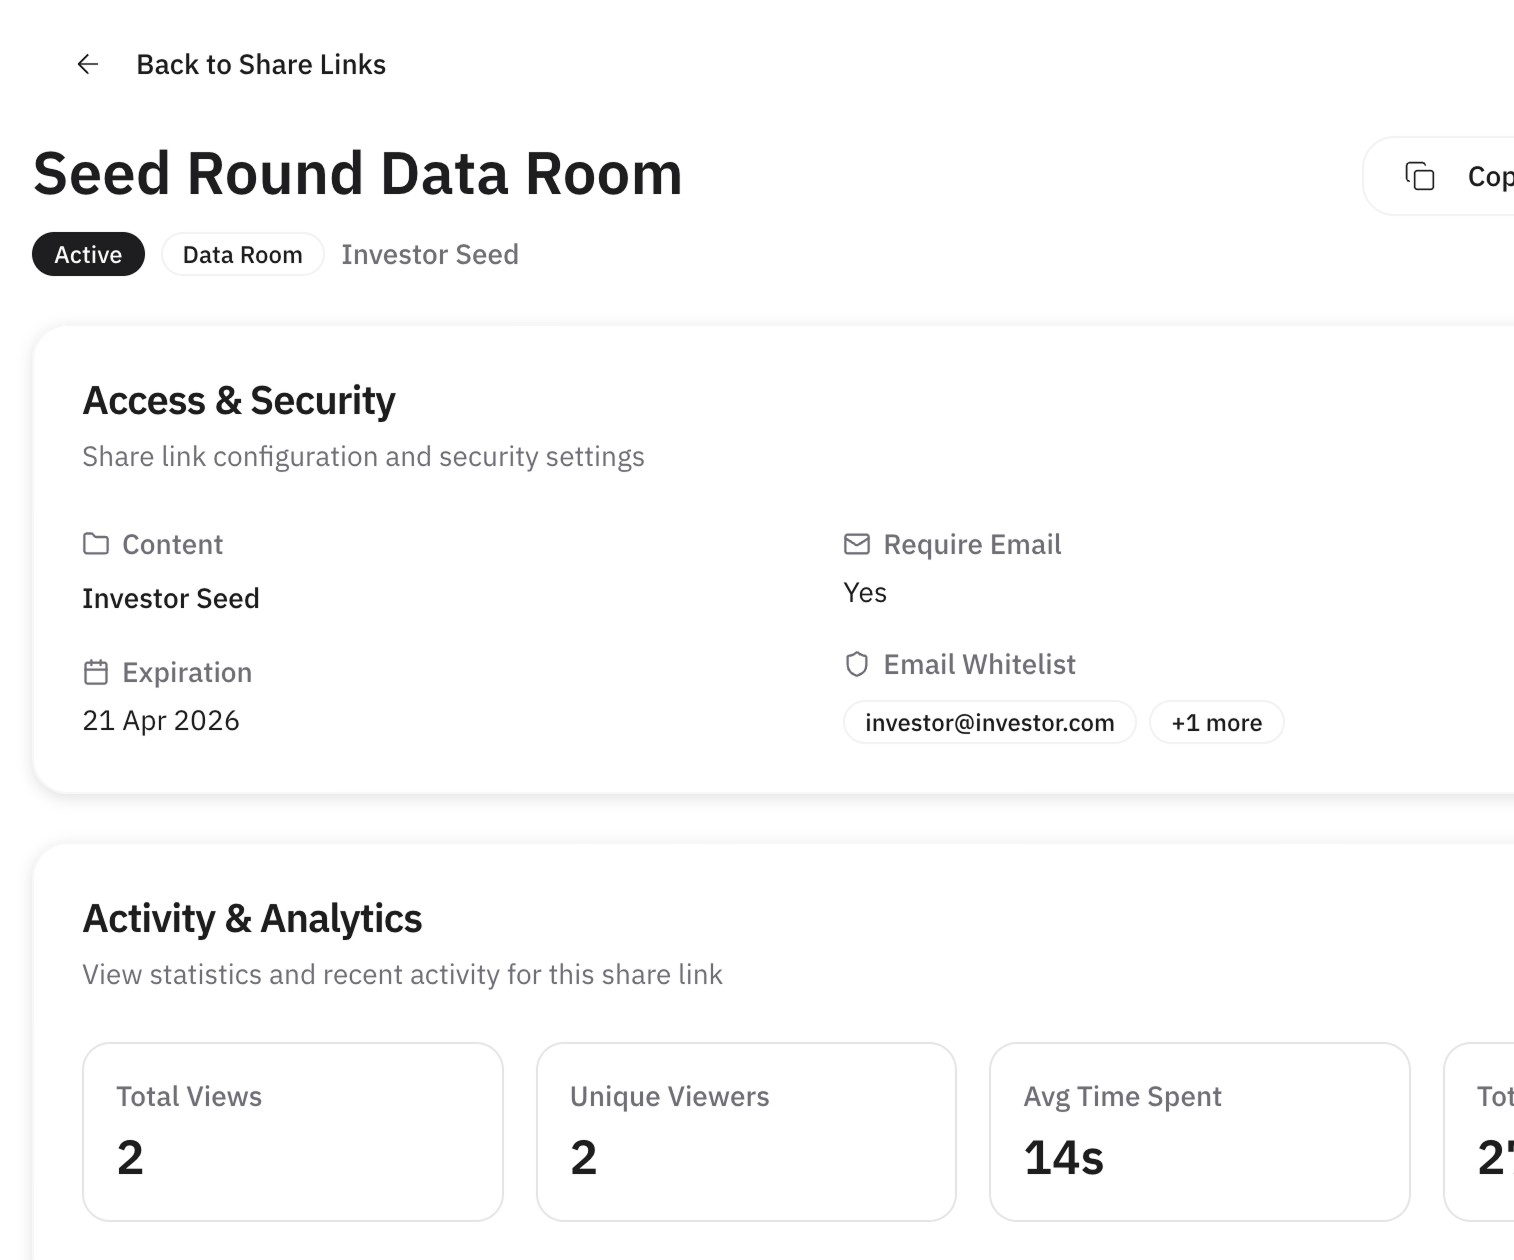Go back to Share Links
This screenshot has height=1260, width=1514.
tap(260, 64)
